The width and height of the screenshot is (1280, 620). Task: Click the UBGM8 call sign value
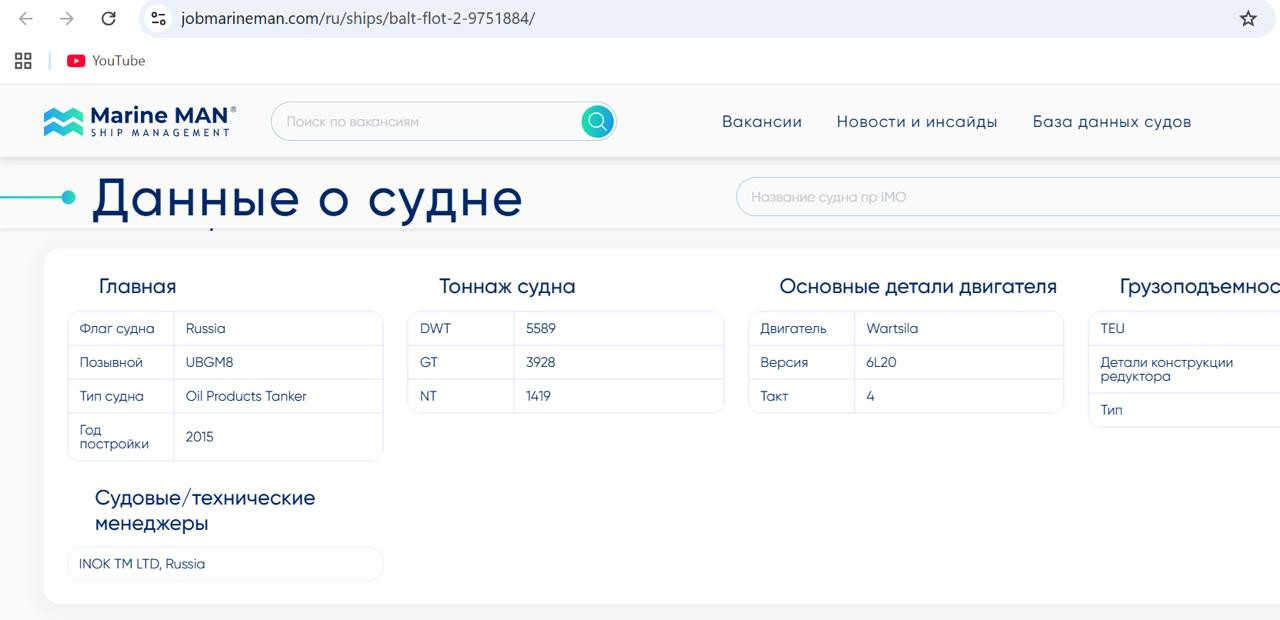[209, 362]
